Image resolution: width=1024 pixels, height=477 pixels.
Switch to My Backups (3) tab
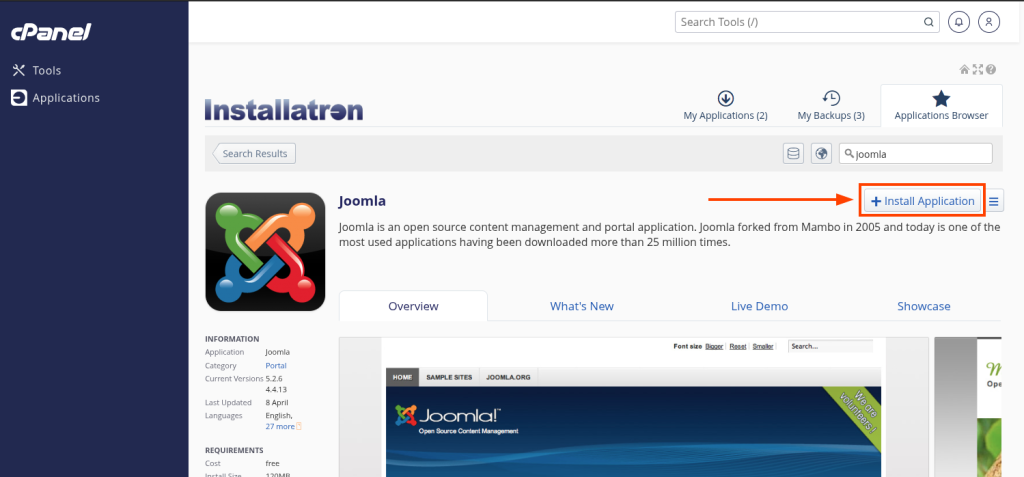point(831,106)
